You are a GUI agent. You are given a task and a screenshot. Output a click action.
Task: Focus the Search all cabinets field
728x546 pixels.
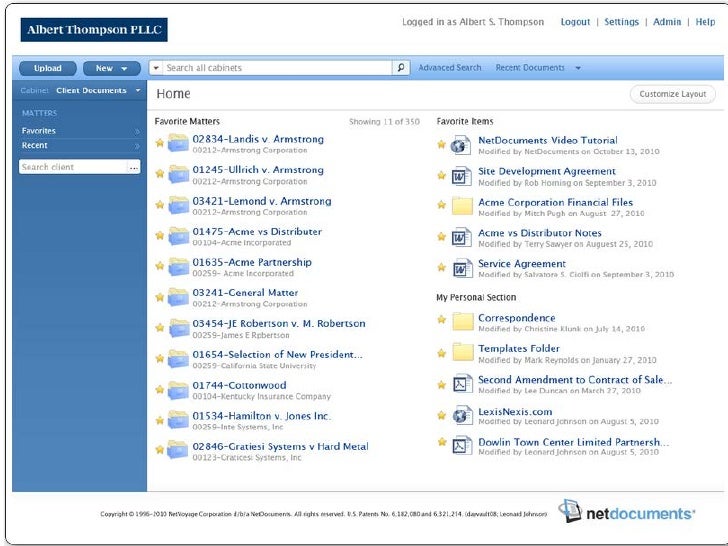(277, 68)
